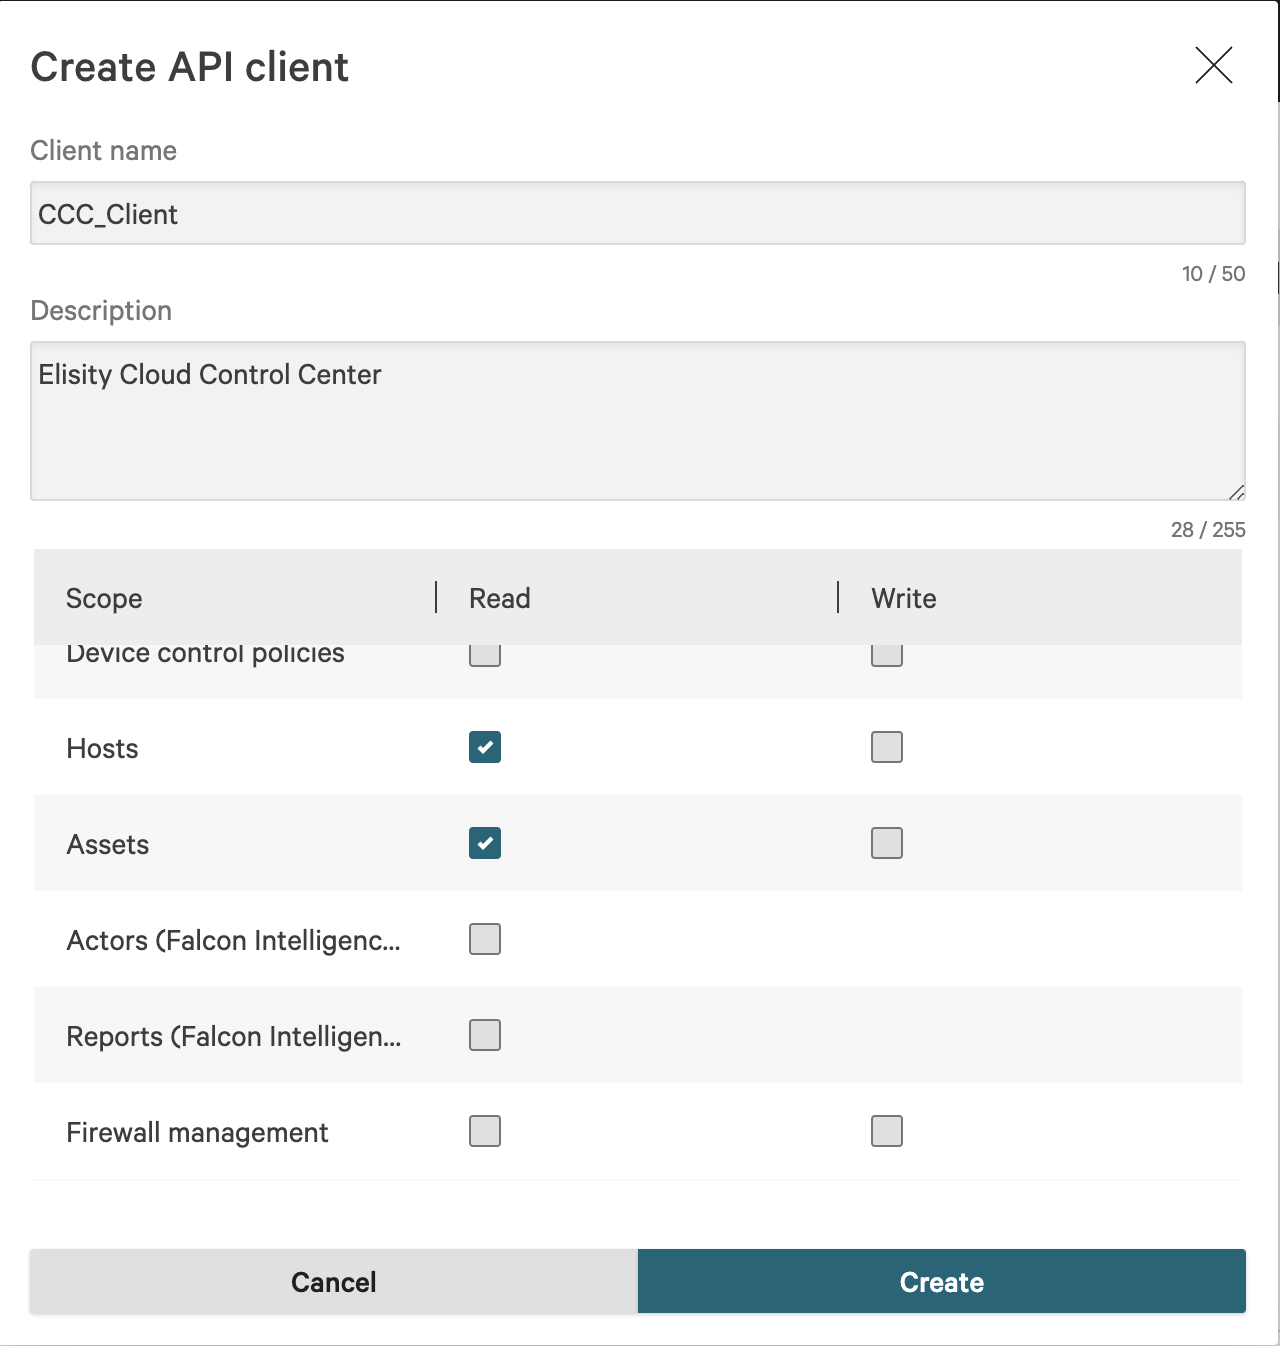Uncheck the Hosts Read checkbox
Viewport: 1280px width, 1346px height.
coord(485,747)
